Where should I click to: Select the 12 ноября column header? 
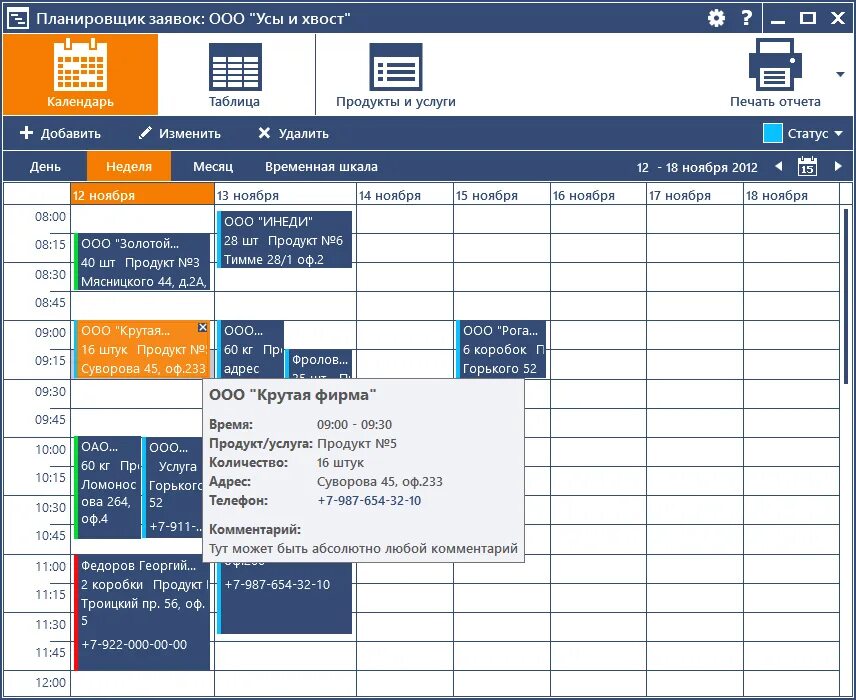tap(142, 195)
